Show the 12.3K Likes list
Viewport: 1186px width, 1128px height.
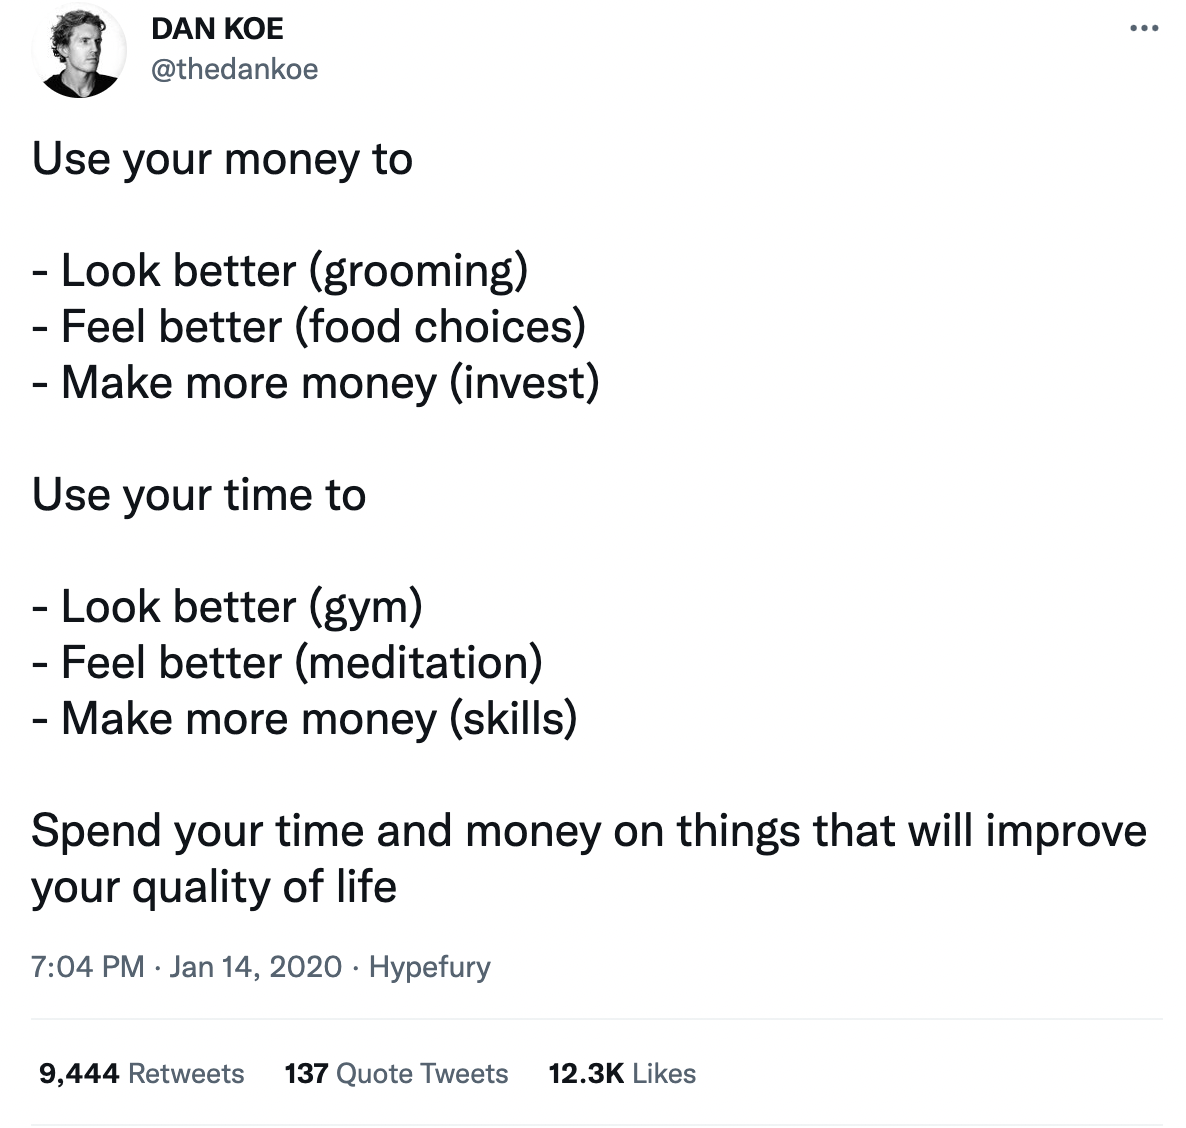[622, 1074]
